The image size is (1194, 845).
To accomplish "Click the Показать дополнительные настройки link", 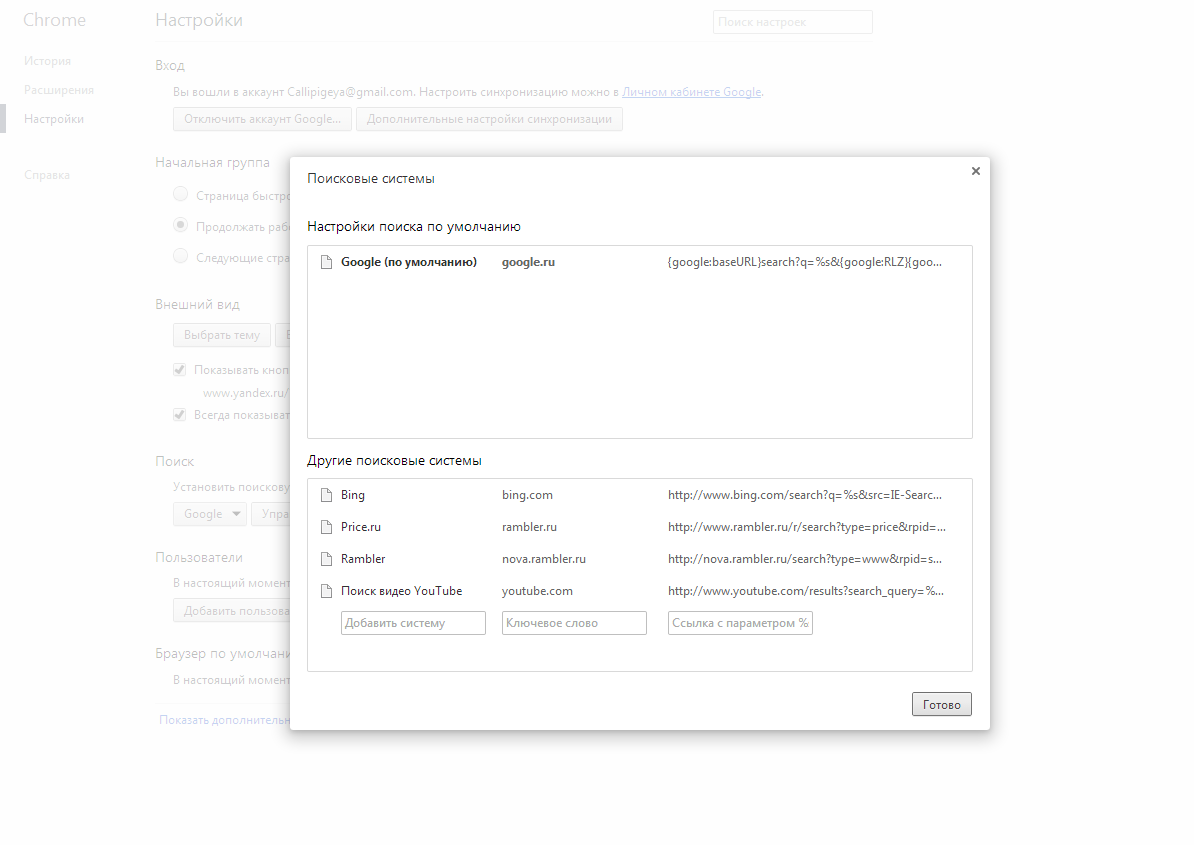I will coord(225,719).
